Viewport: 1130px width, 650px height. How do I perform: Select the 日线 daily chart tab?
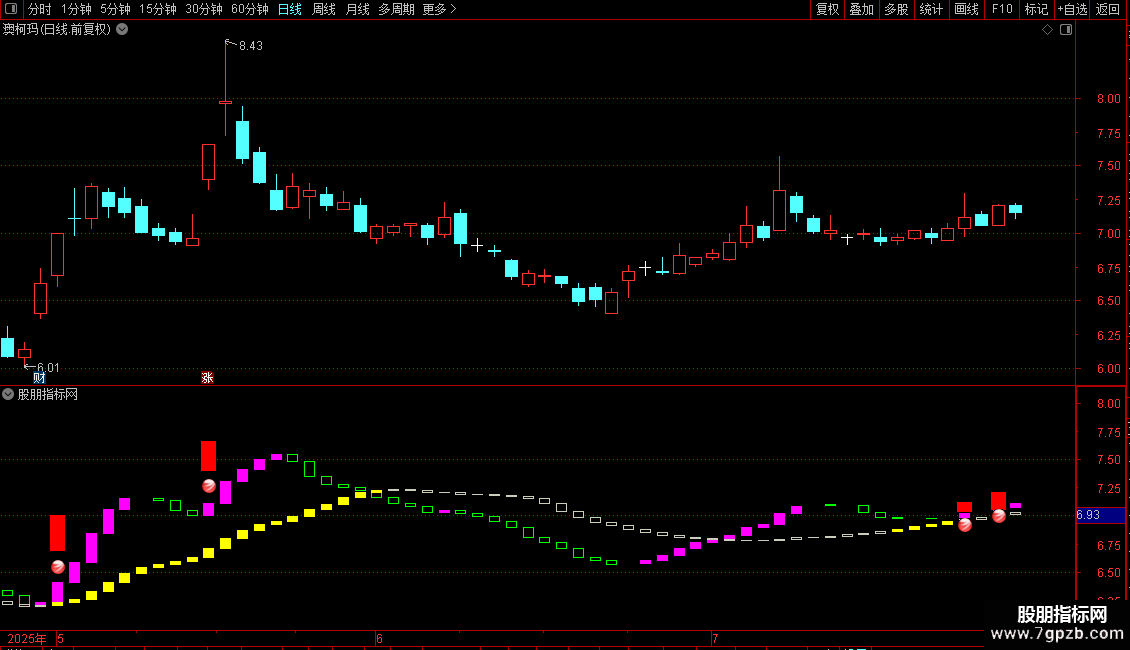click(x=290, y=9)
